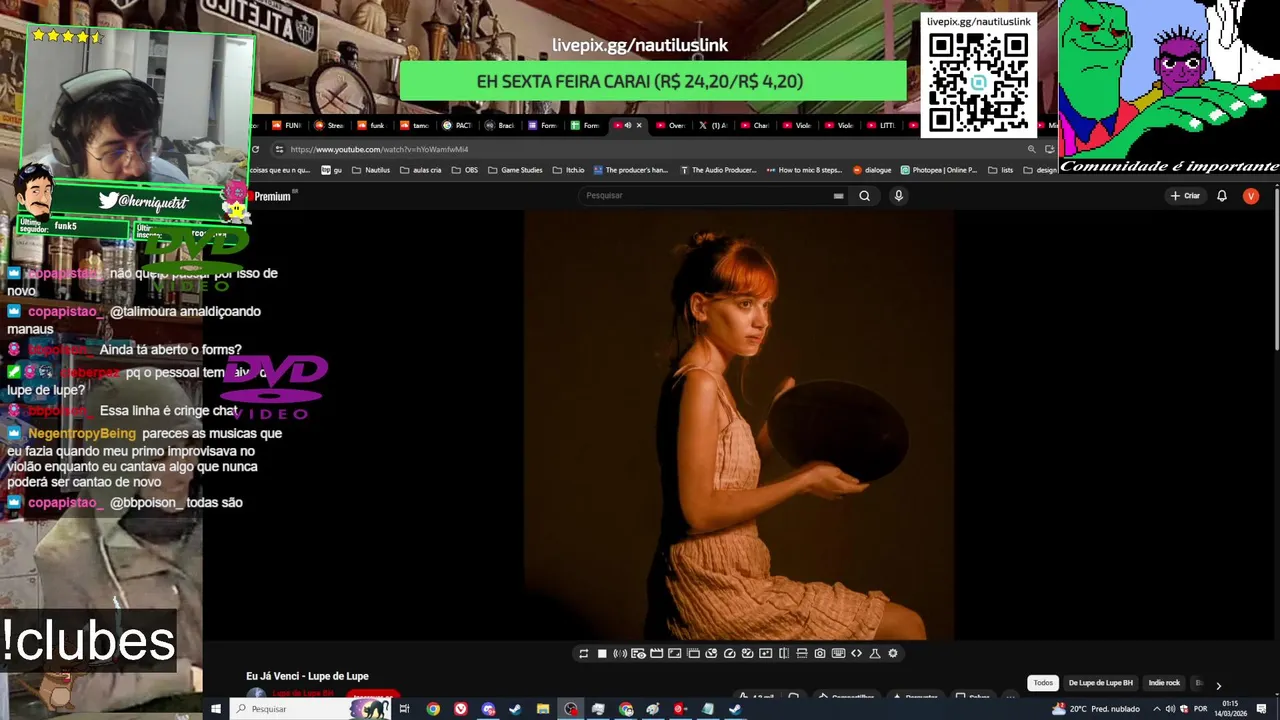Open The Audio Producer bookmark

(718, 170)
